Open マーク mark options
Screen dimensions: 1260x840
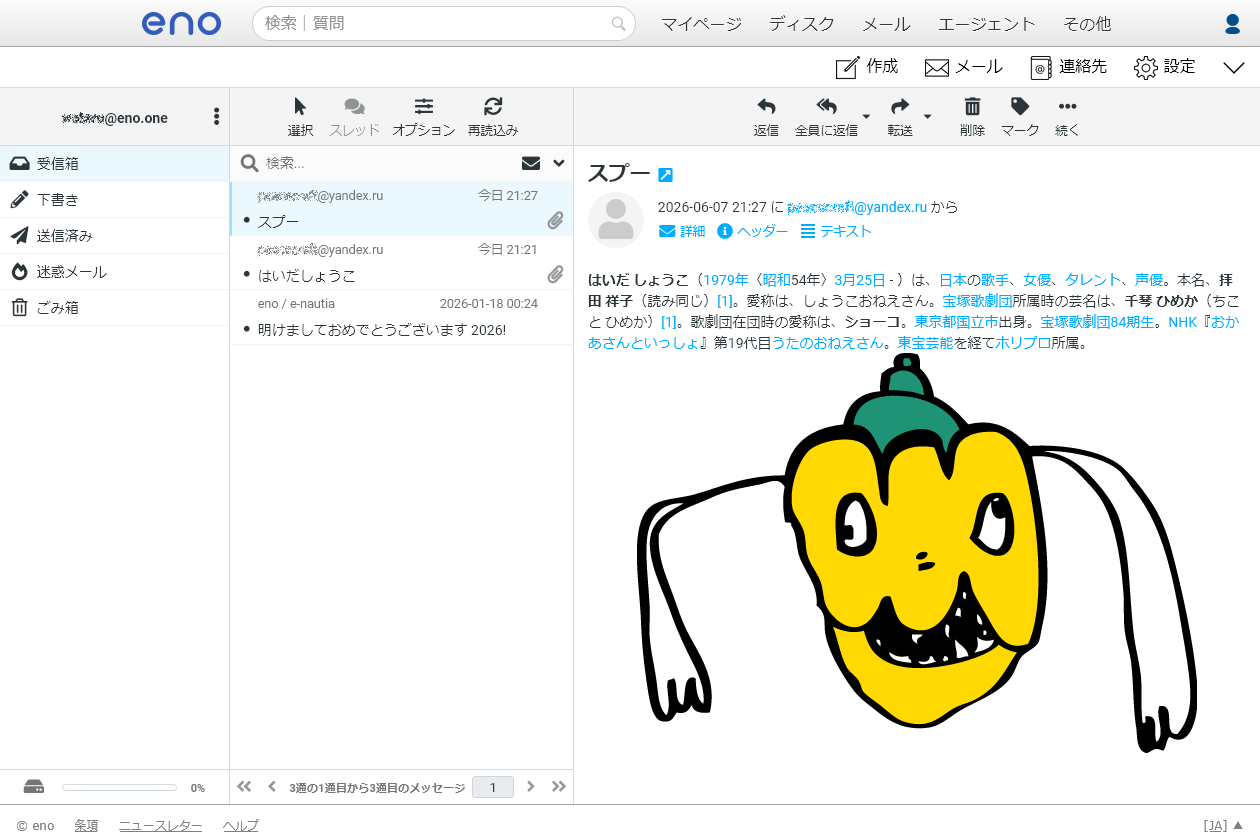[1020, 117]
